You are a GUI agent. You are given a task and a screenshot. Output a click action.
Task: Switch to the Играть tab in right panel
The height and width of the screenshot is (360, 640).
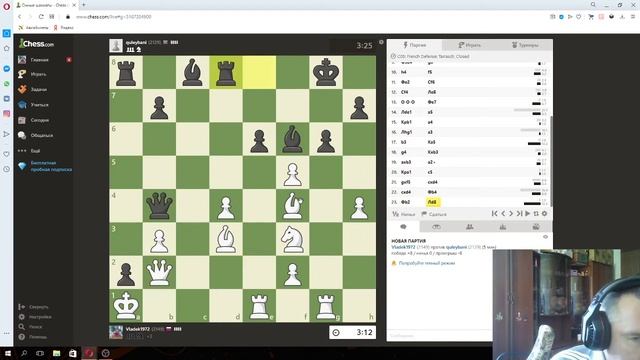click(x=469, y=45)
